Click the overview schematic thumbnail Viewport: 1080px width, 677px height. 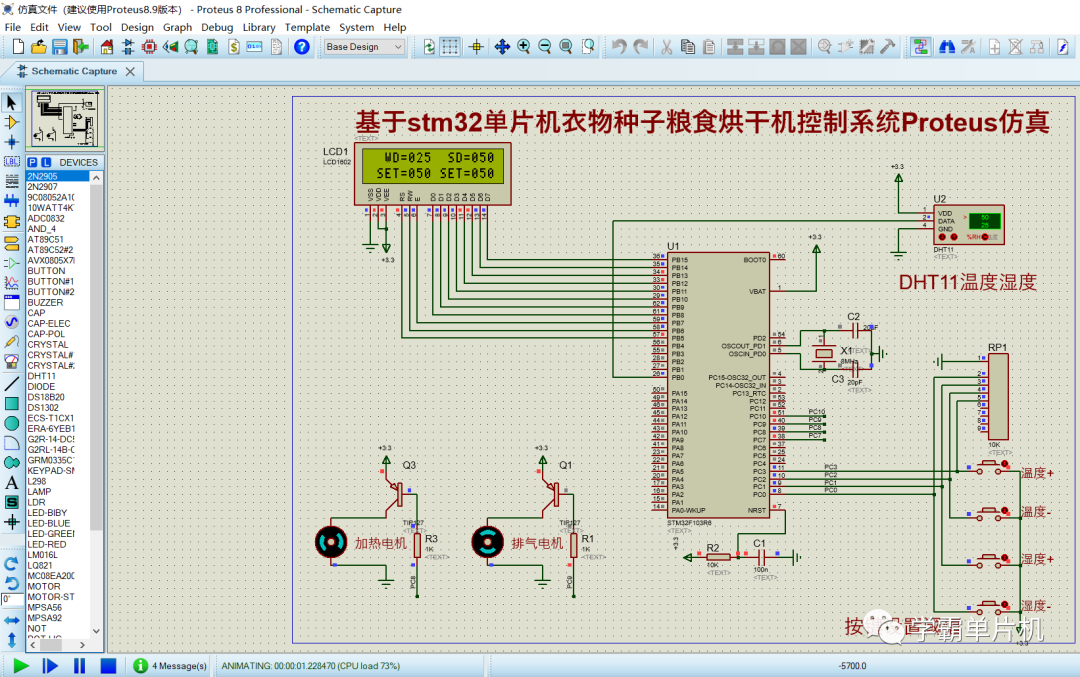[x=66, y=118]
